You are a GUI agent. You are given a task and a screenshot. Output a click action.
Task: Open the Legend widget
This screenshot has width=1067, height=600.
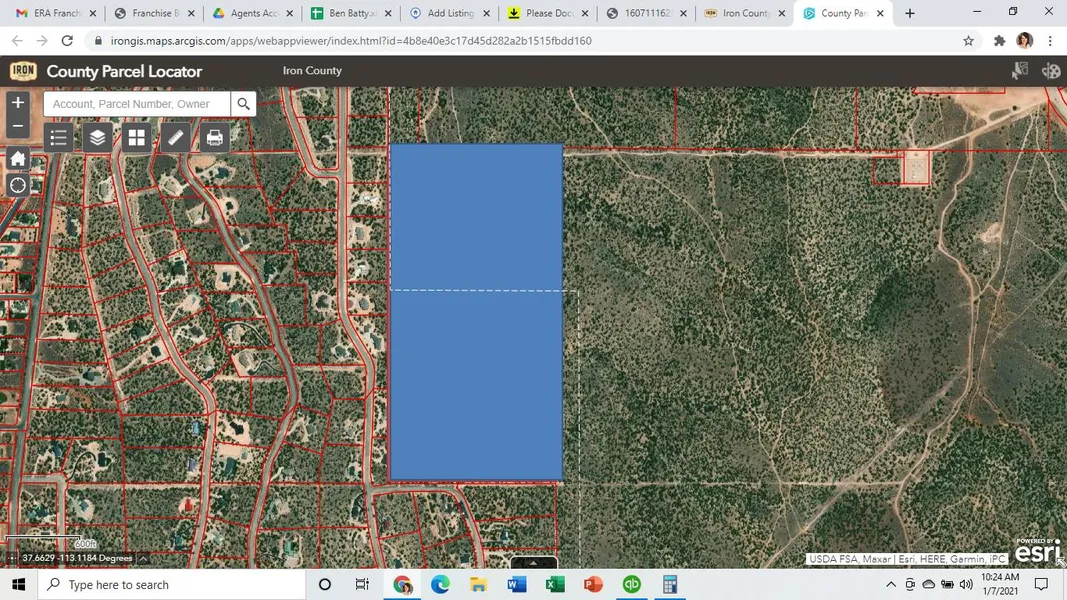[x=59, y=138]
